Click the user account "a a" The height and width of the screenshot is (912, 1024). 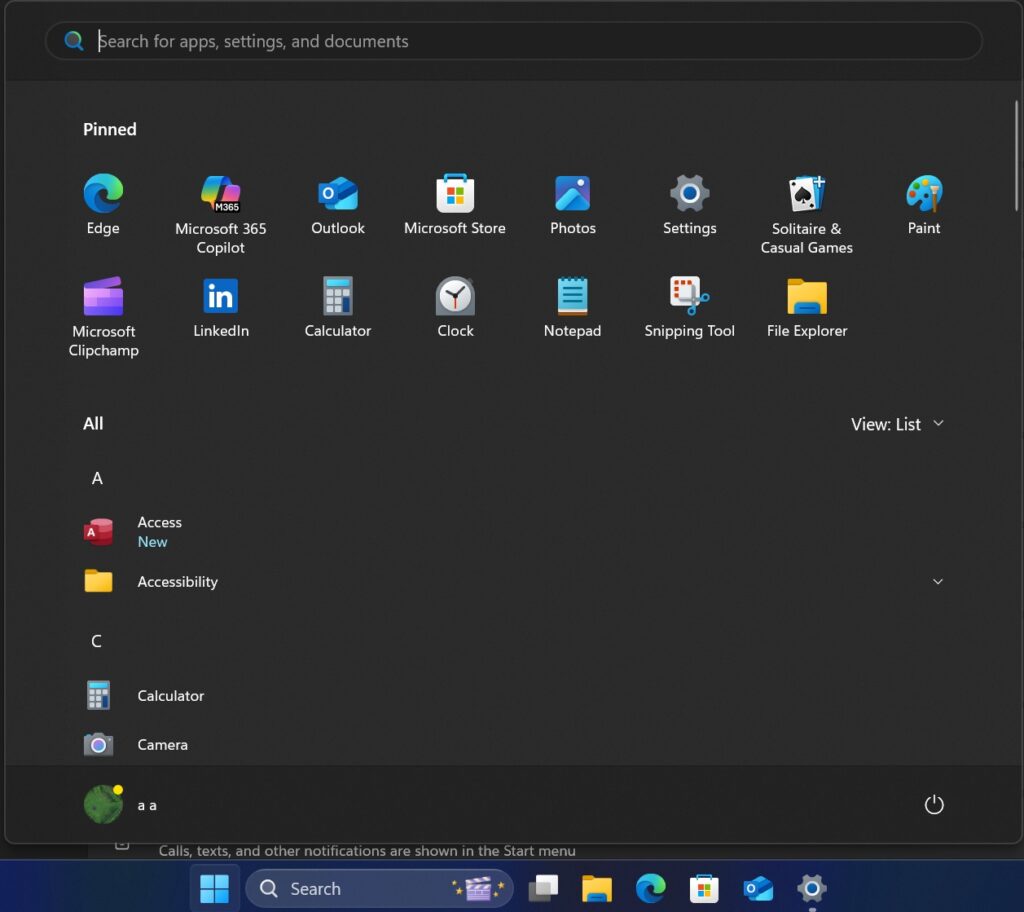[x=125, y=804]
